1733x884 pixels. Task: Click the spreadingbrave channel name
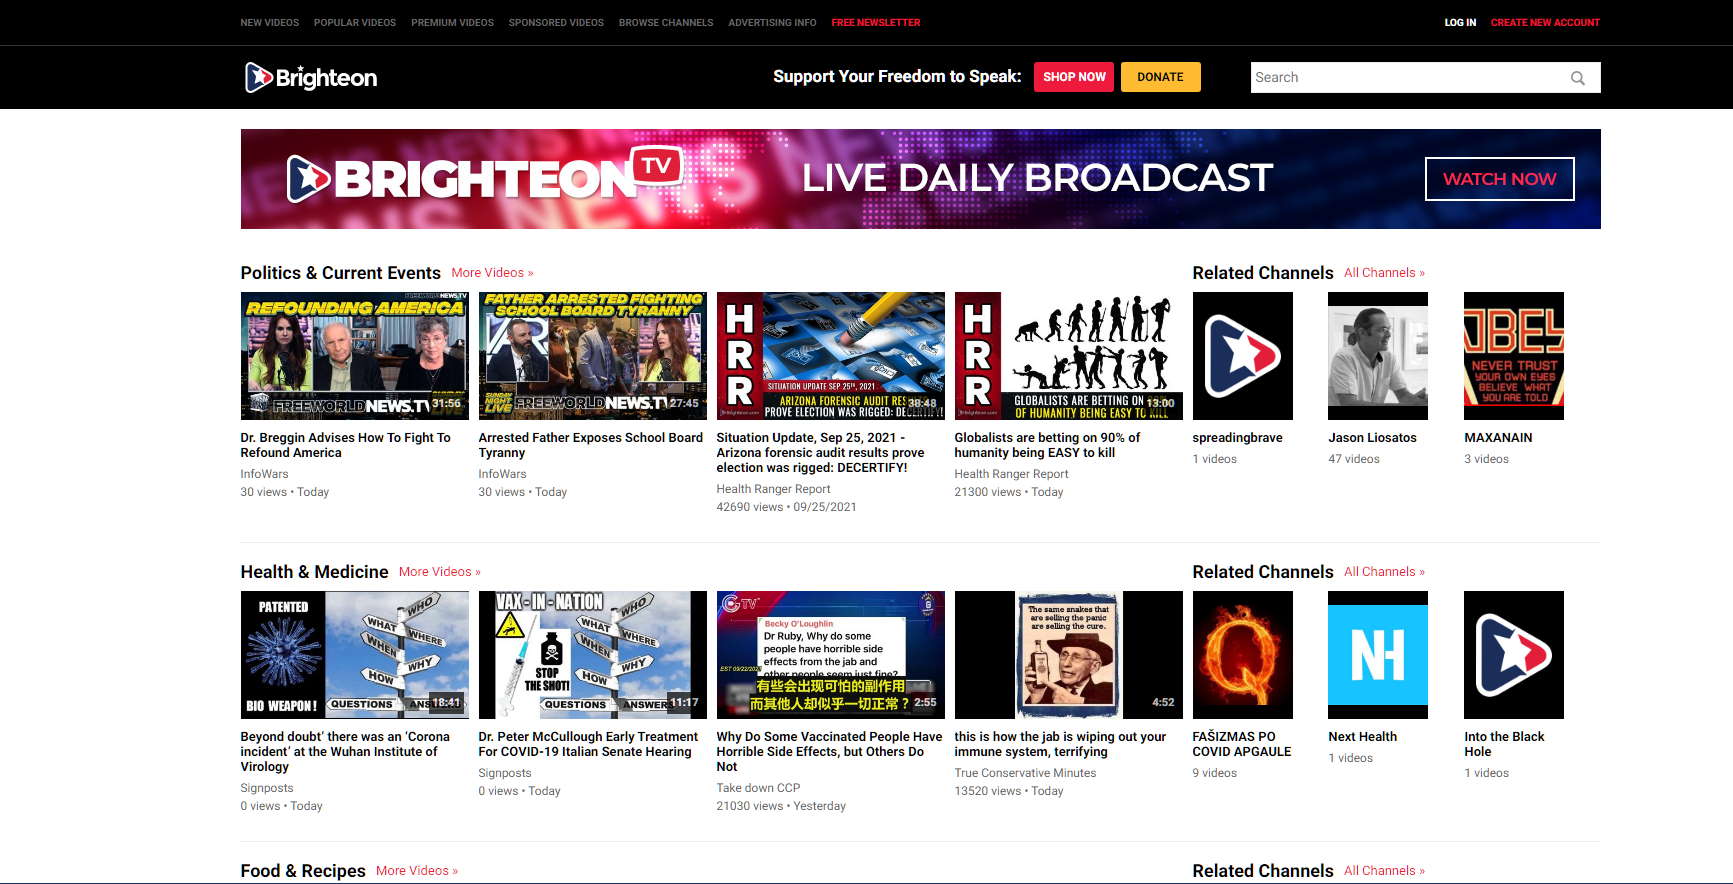pyautogui.click(x=1237, y=438)
